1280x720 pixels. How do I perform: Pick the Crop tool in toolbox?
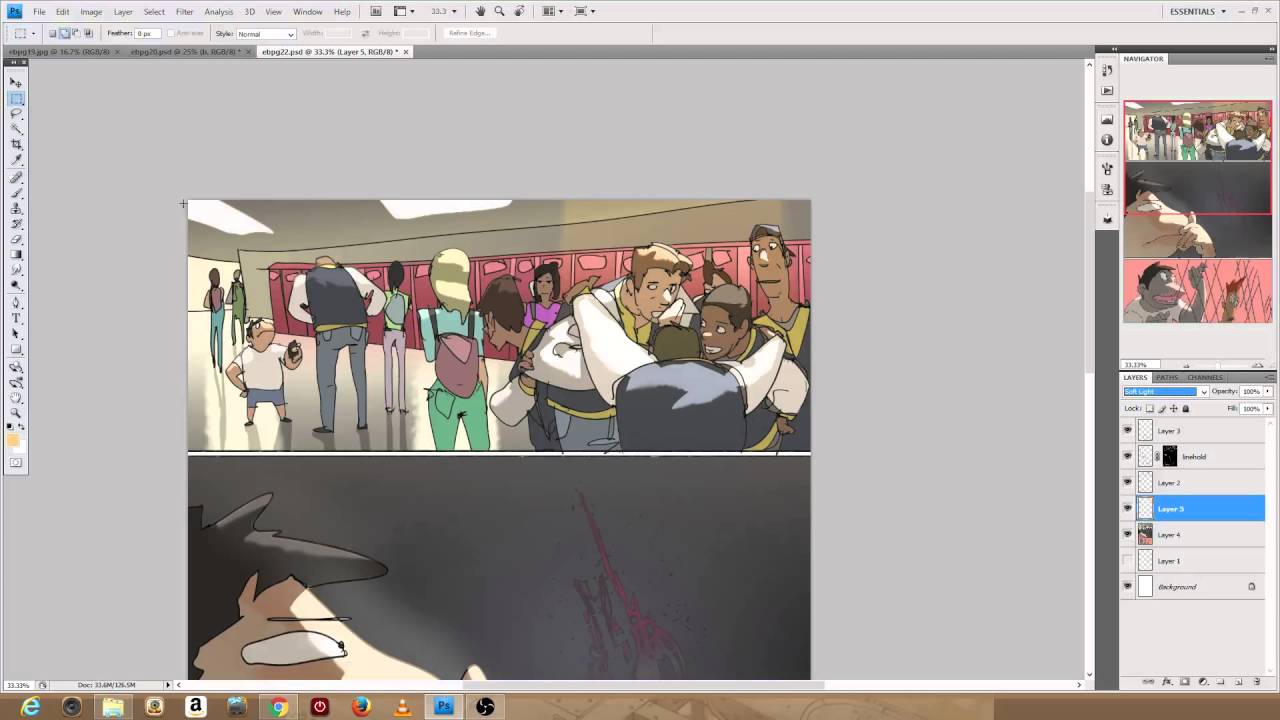pyautogui.click(x=16, y=145)
